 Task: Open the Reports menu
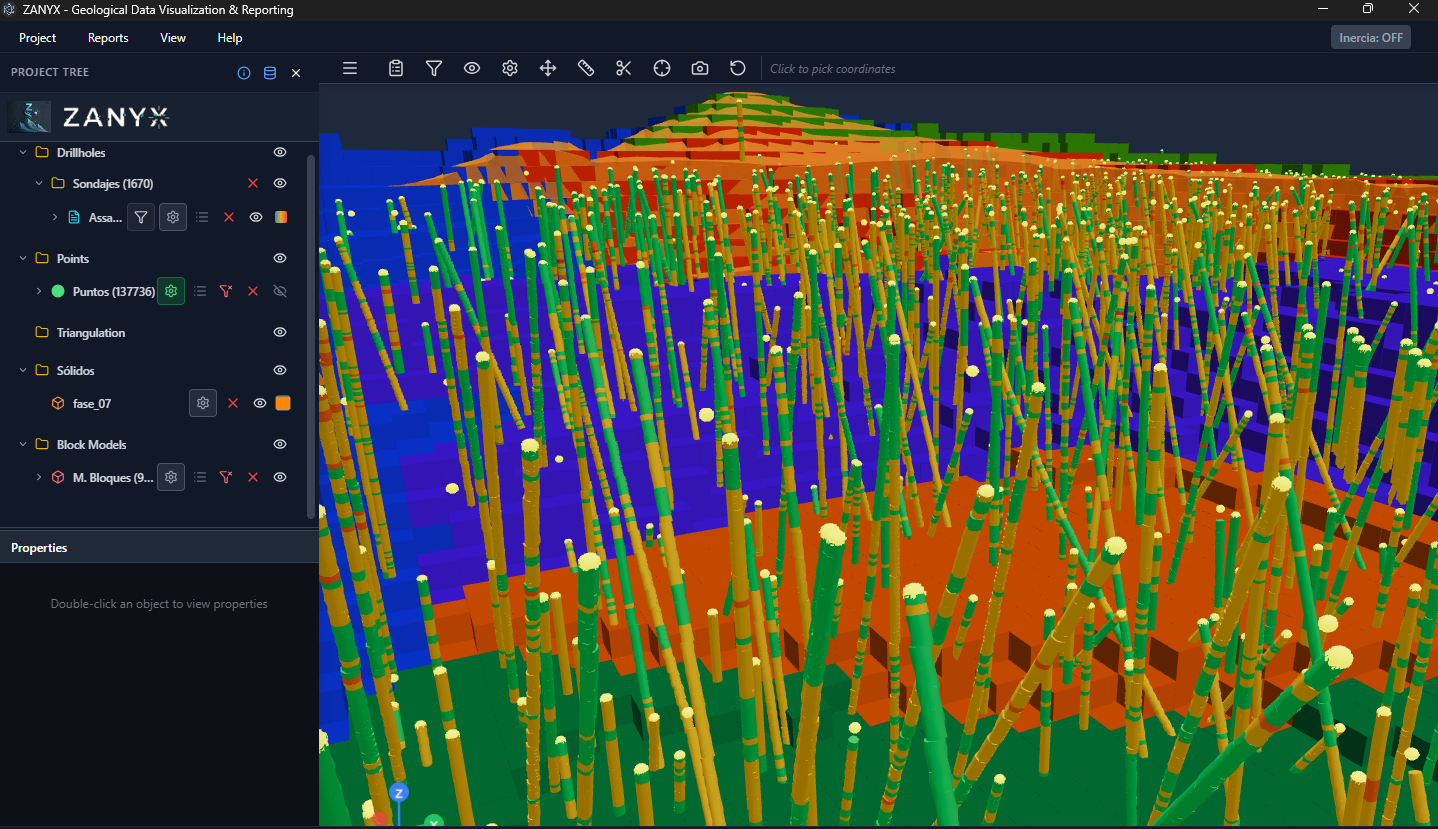click(107, 37)
